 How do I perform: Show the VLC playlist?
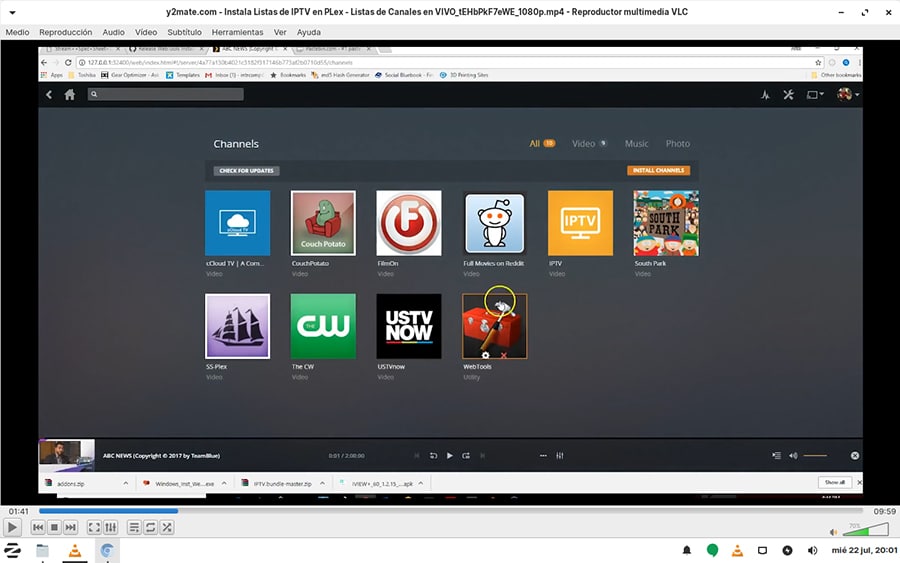(134, 527)
